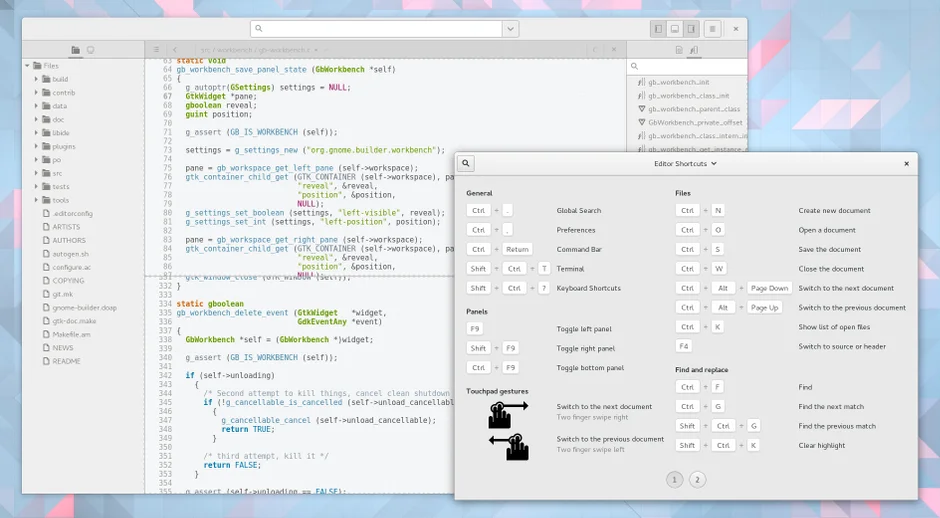Toggle the right panel button in the header
The height and width of the screenshot is (518, 940).
691,29
